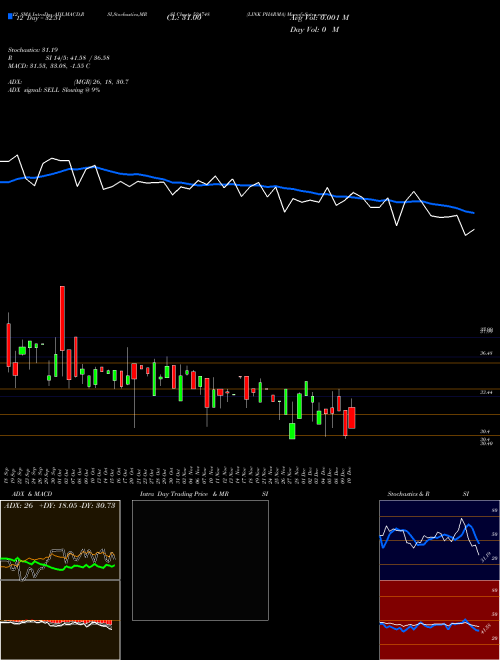
Task: Click the thick blue moving average line
Action: click(x=237, y=185)
